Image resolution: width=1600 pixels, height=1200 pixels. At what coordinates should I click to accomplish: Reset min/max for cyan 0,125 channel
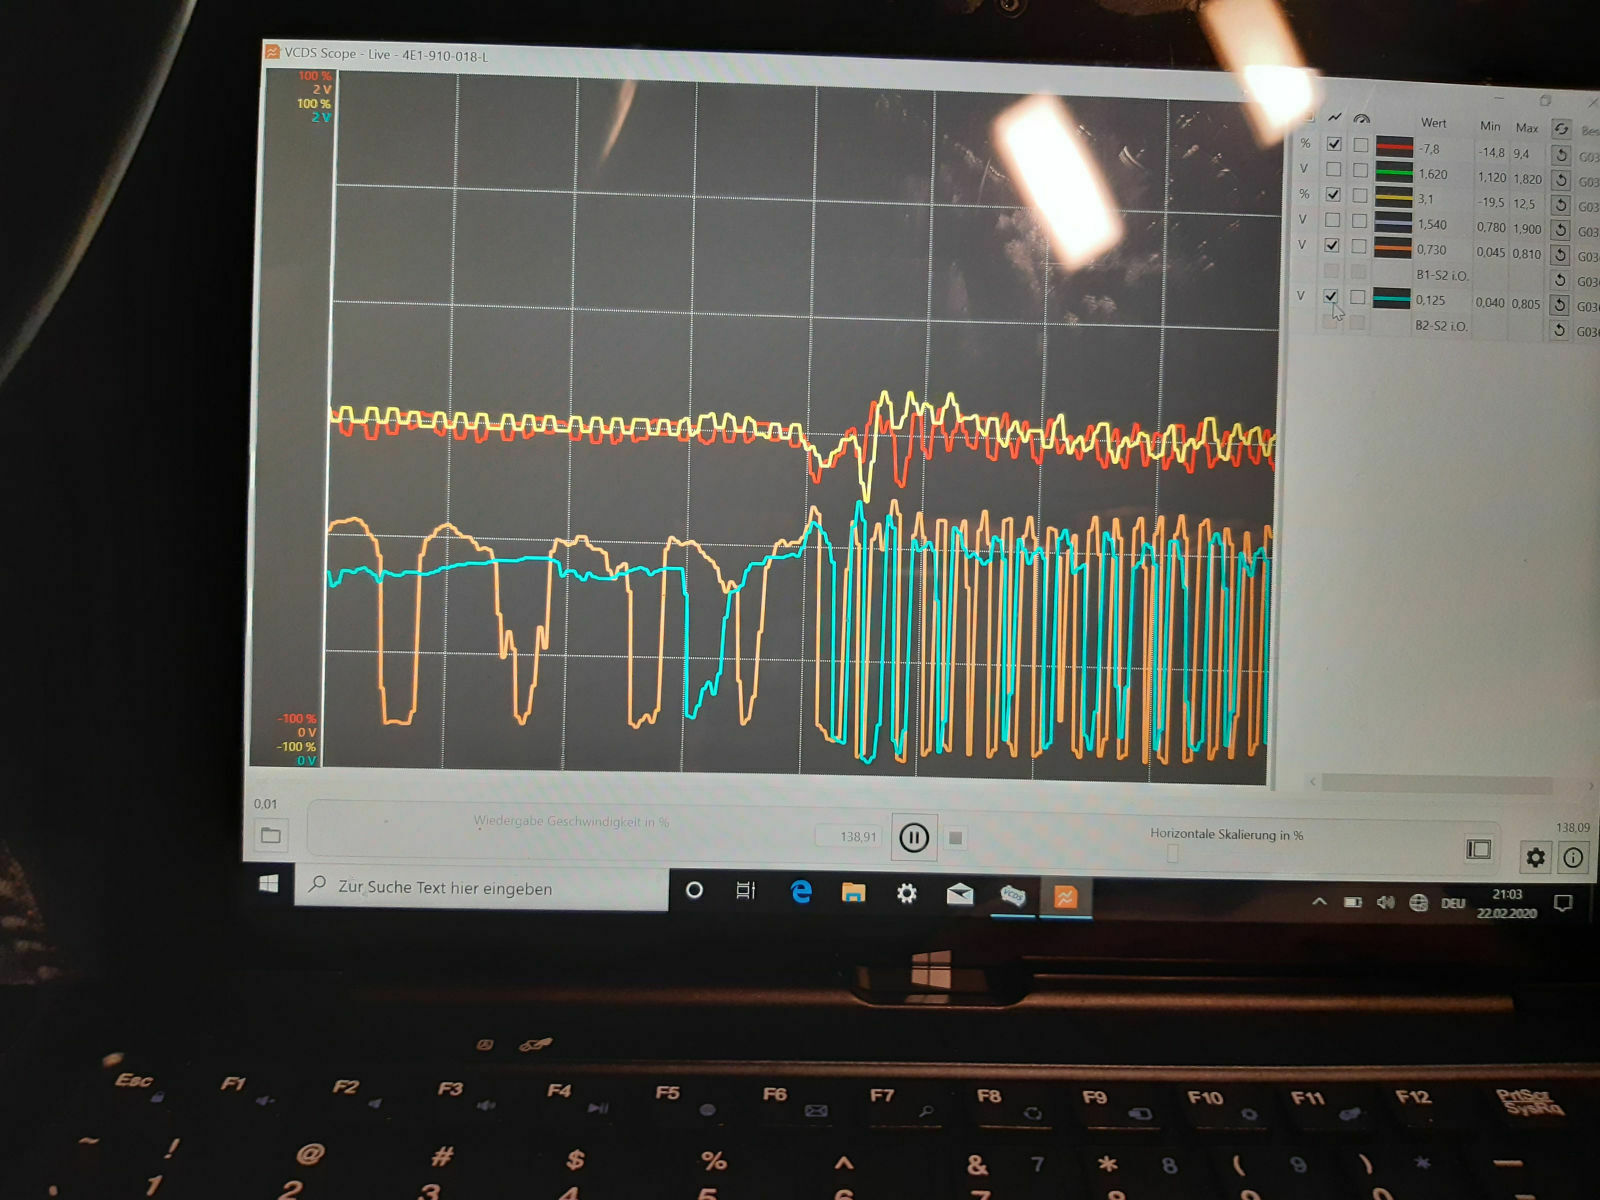point(1559,305)
